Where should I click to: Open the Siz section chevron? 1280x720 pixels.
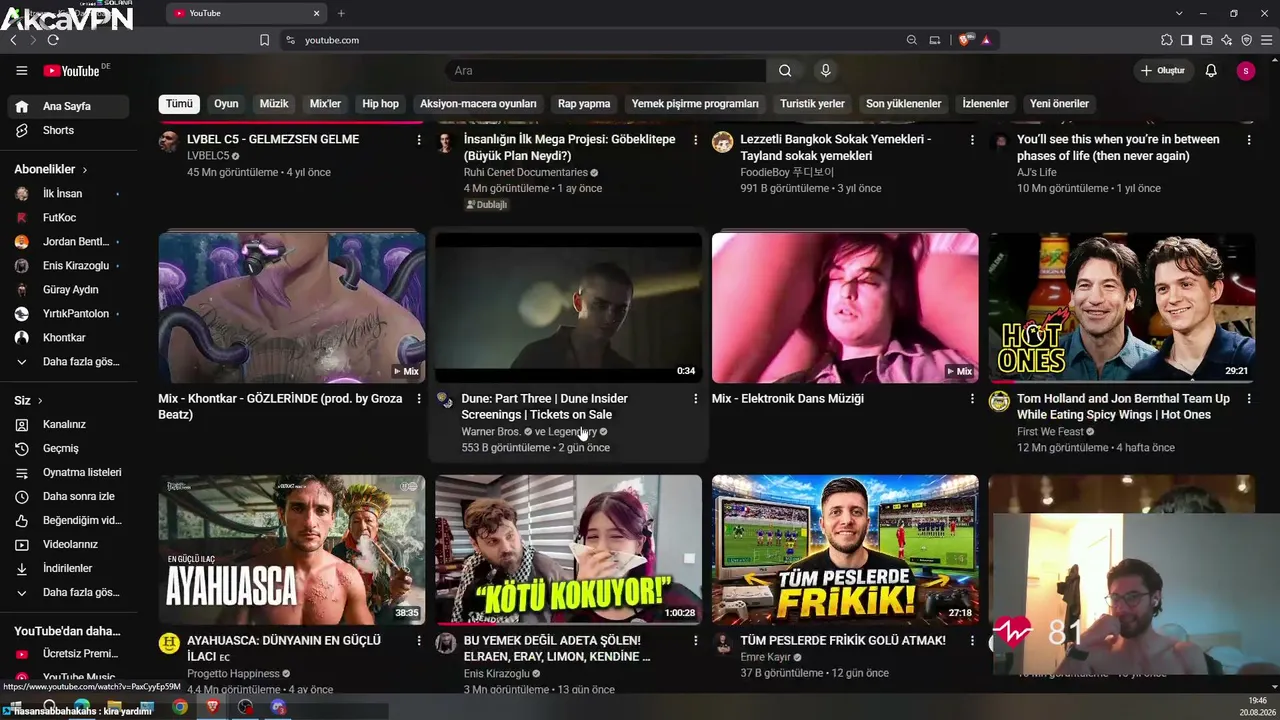[x=40, y=401]
